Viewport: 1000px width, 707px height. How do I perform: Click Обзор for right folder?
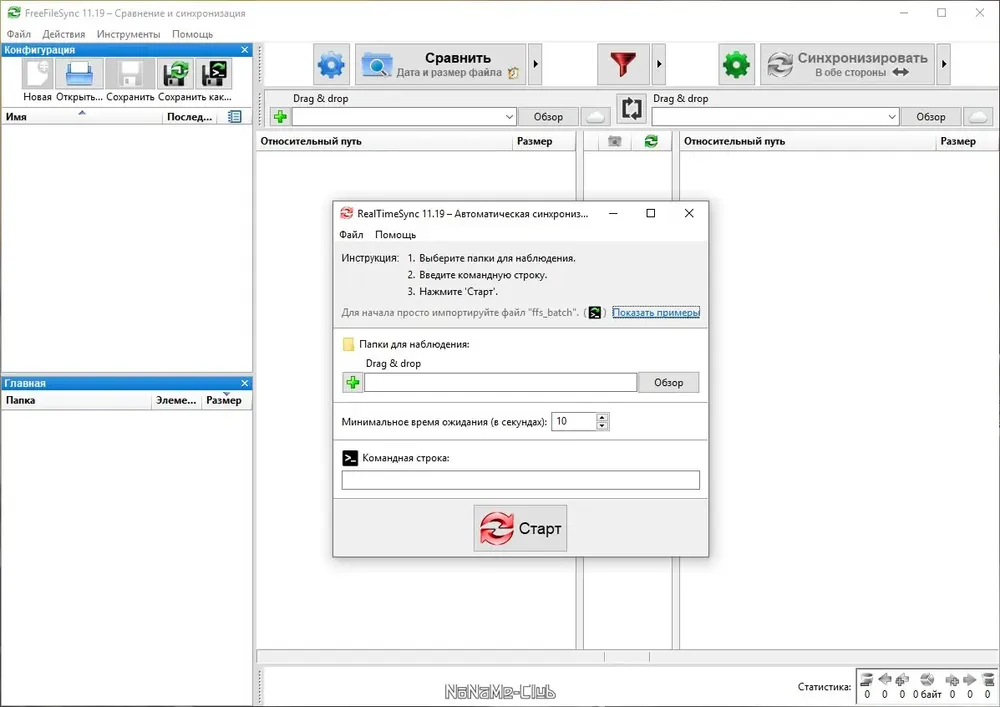[931, 117]
